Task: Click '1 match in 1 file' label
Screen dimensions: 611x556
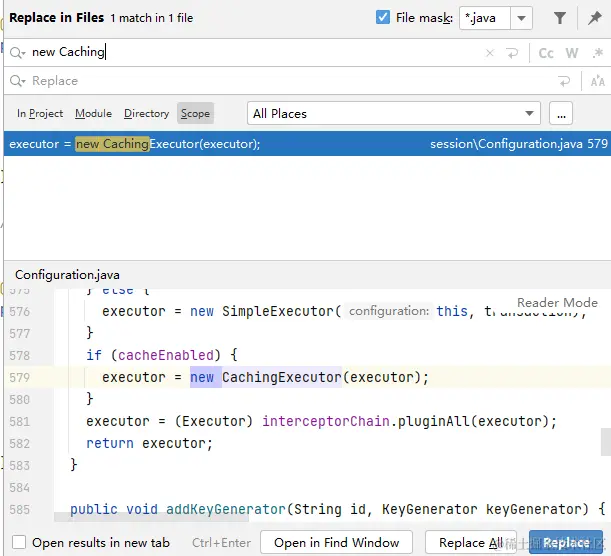Action: [152, 18]
